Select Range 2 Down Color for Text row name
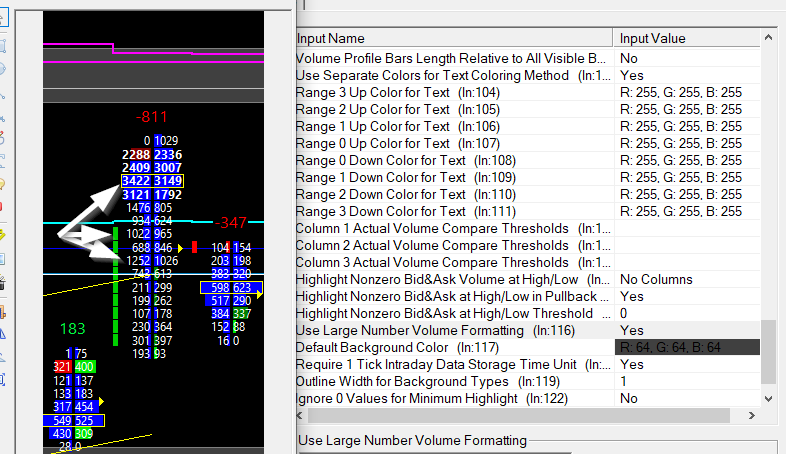786x454 pixels. tap(455, 194)
